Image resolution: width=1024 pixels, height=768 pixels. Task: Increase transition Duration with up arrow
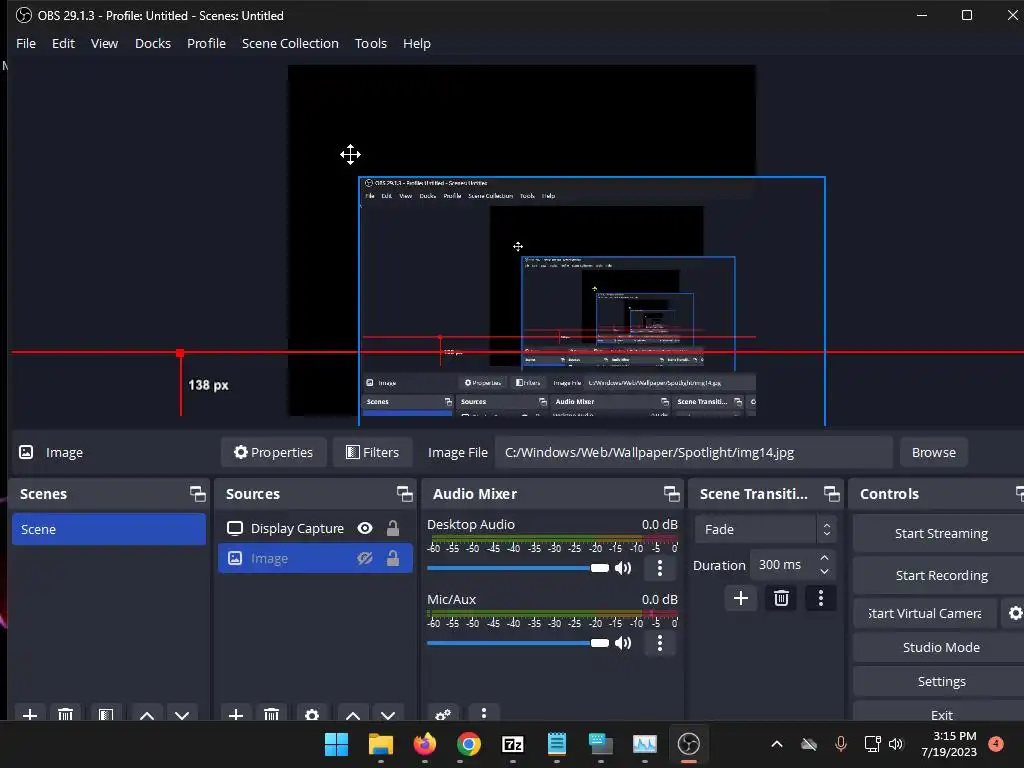pyautogui.click(x=825, y=558)
